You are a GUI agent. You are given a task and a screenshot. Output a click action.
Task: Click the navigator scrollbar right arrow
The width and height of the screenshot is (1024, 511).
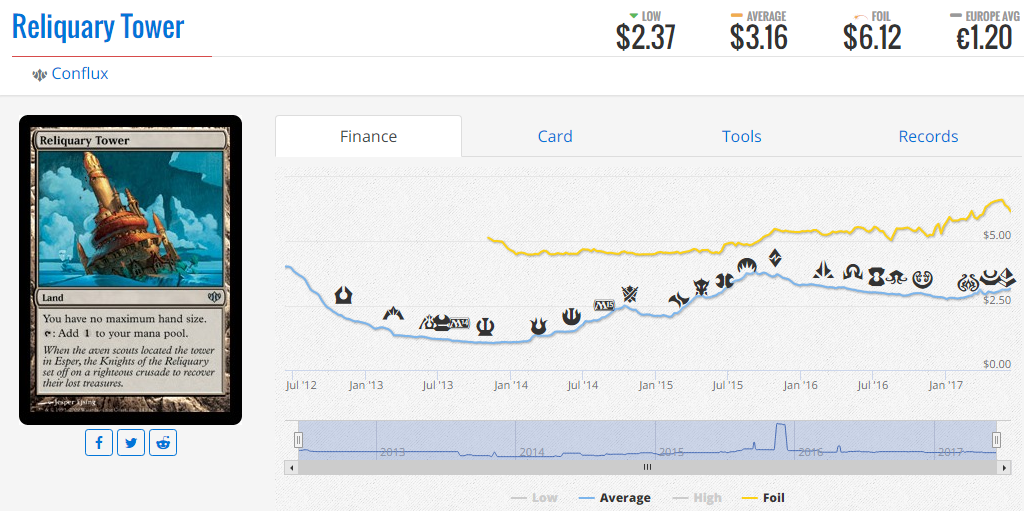[x=1004, y=467]
